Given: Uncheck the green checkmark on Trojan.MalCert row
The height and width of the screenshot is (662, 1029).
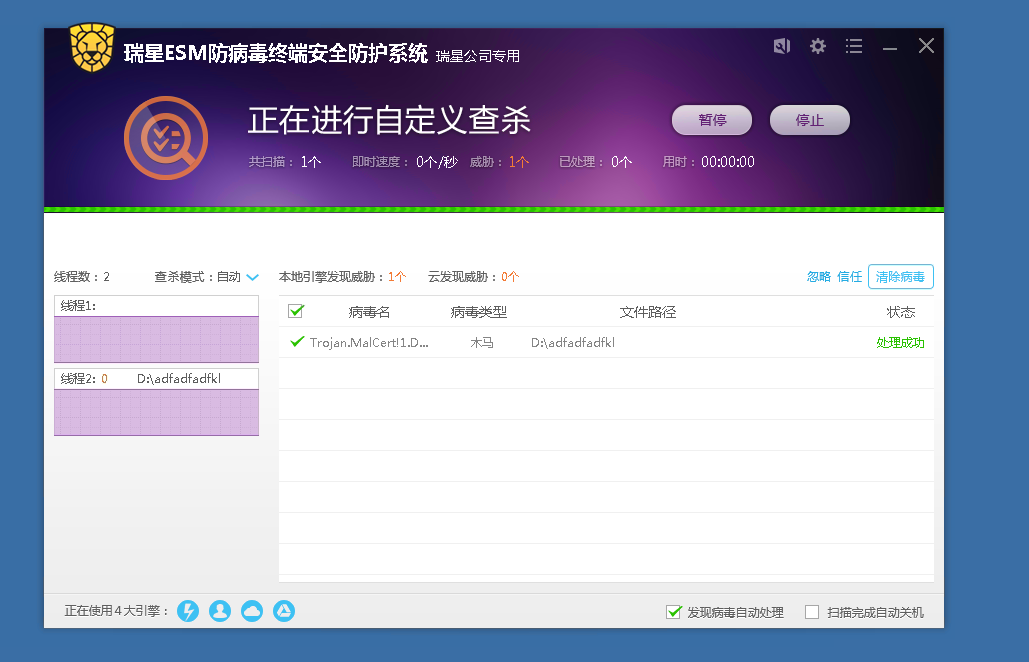Looking at the screenshot, I should tap(296, 342).
